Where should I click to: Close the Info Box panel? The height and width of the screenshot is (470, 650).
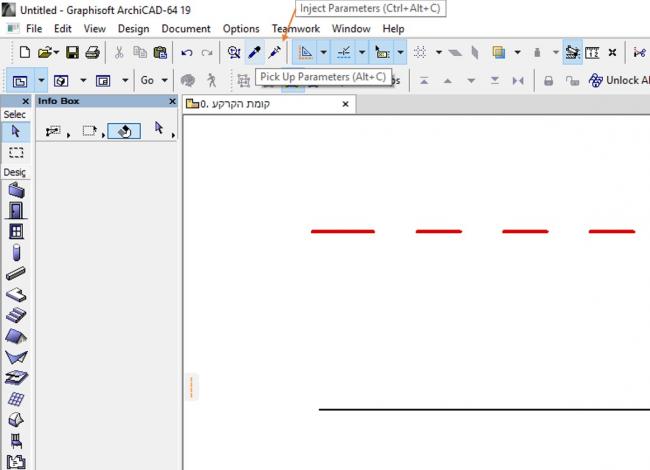[172, 102]
